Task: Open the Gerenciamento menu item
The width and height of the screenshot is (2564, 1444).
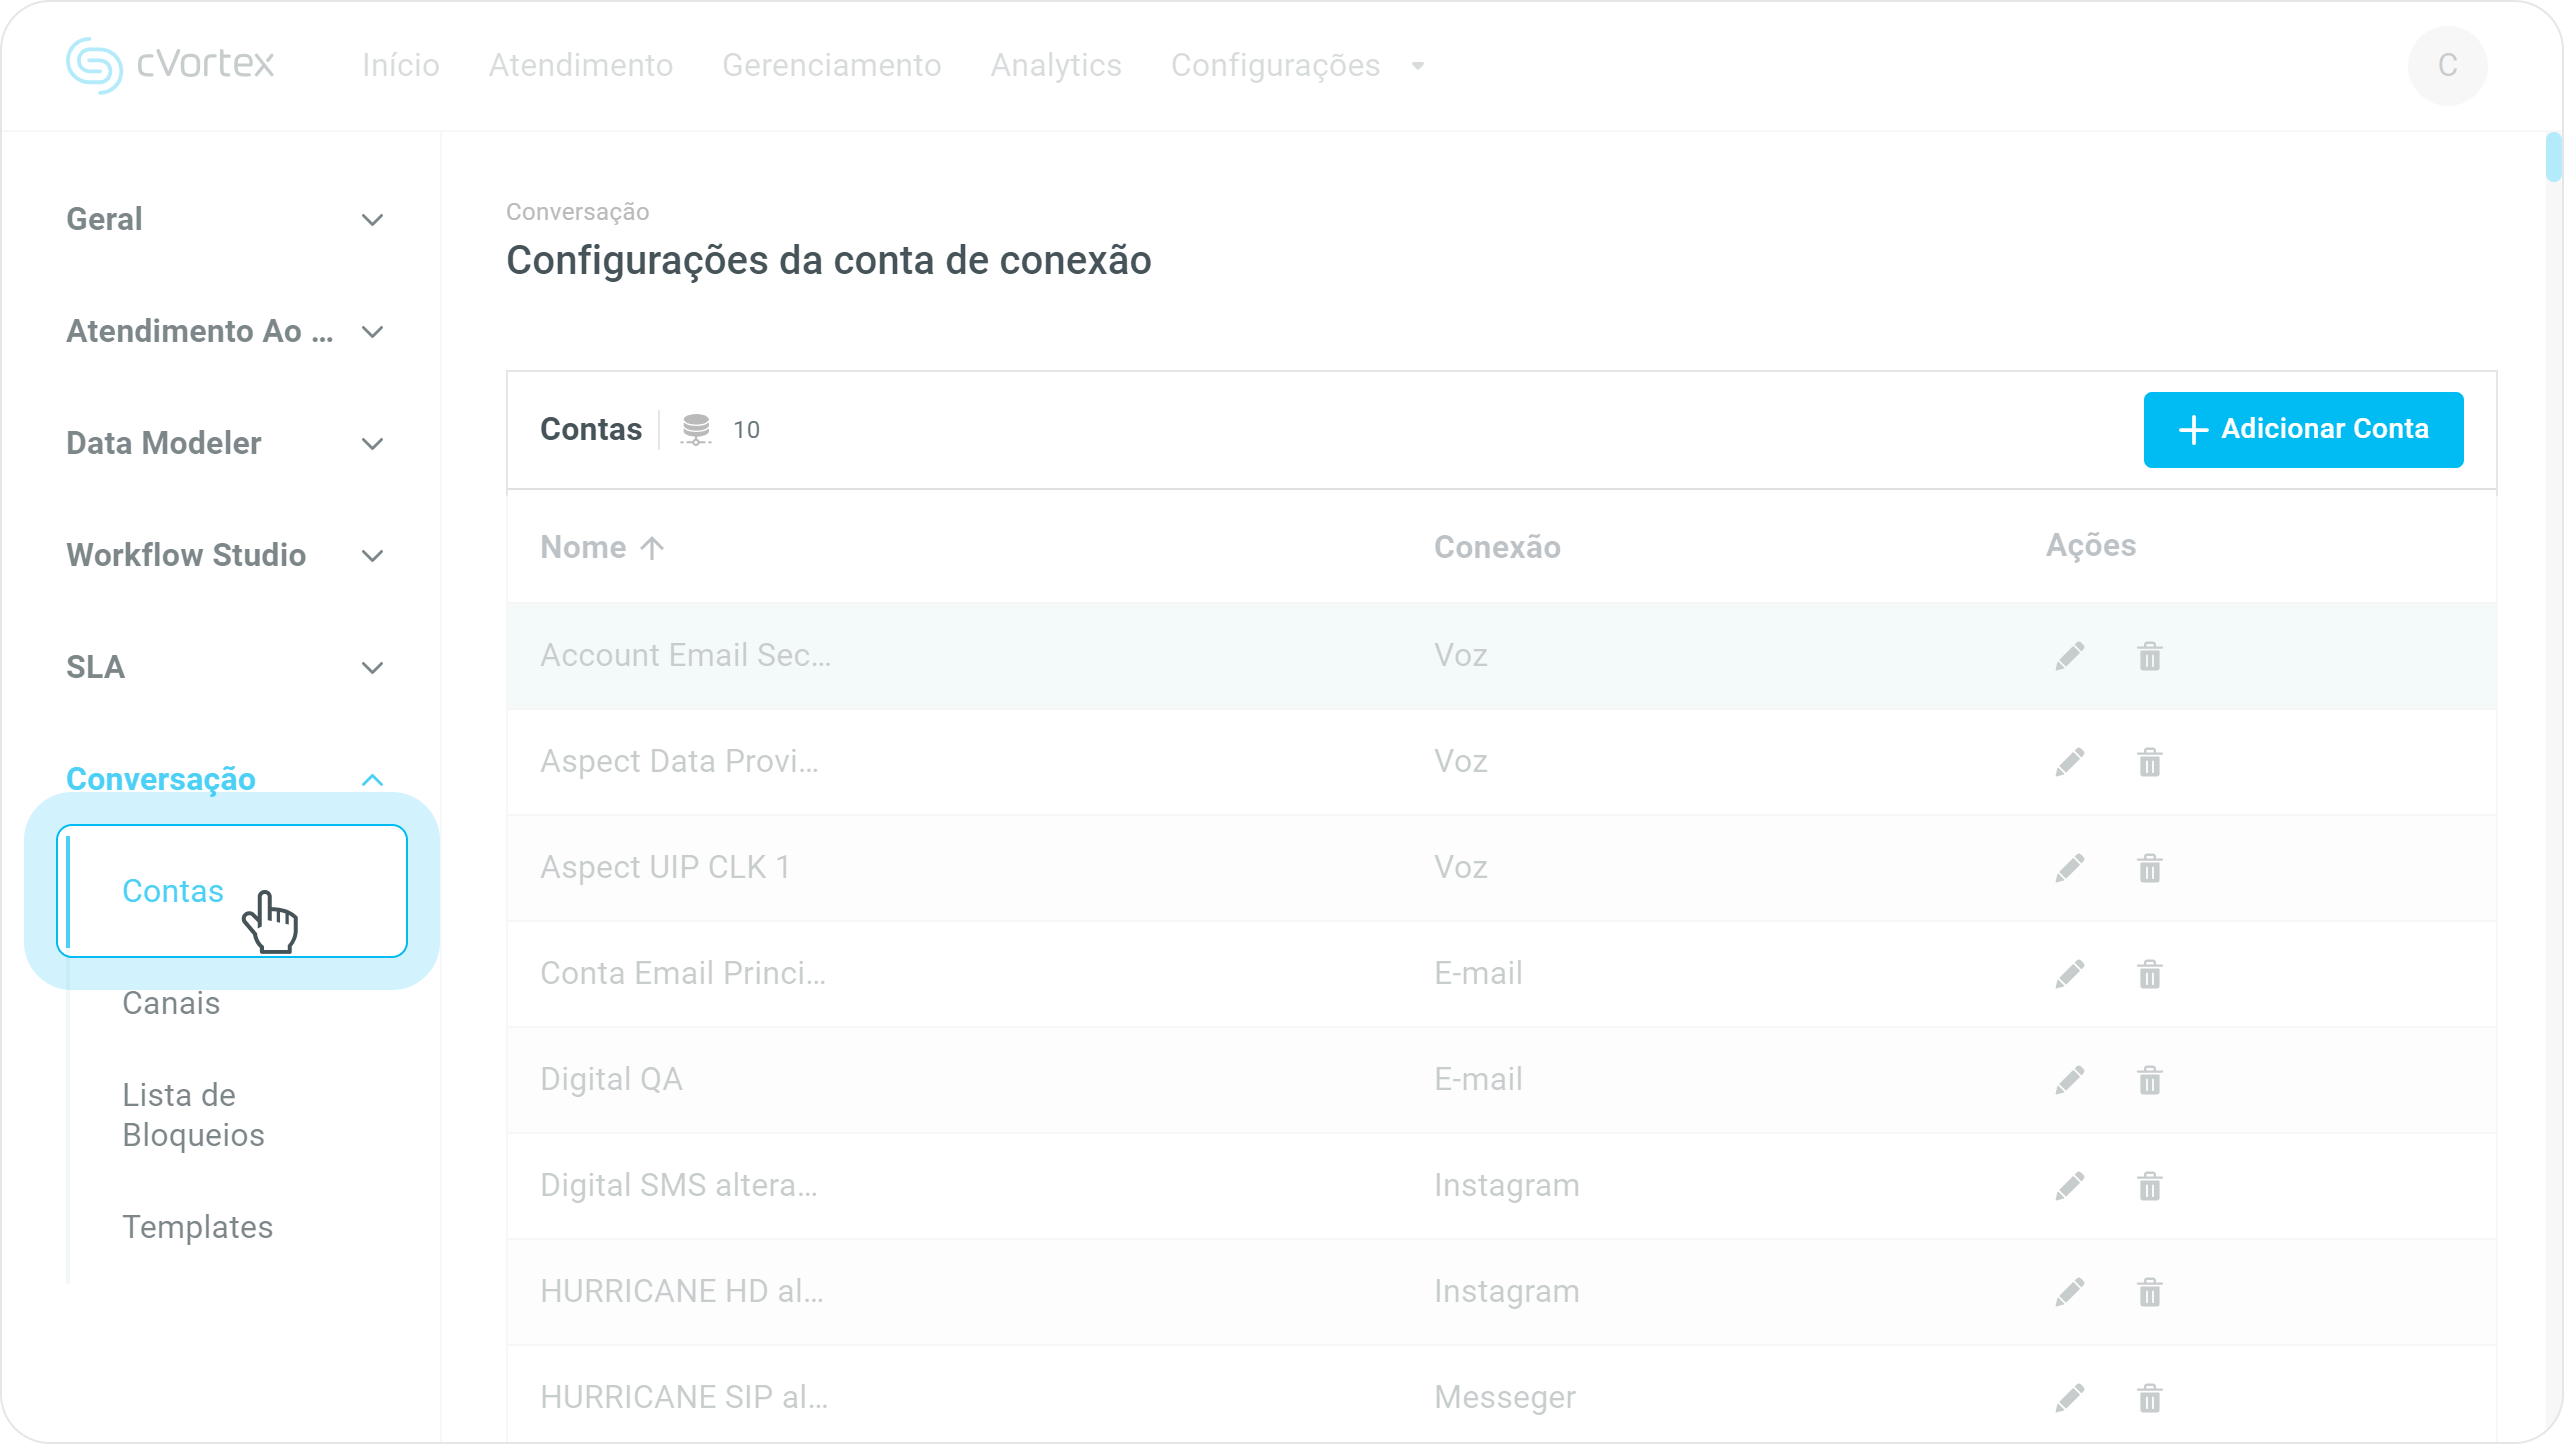Action: click(831, 66)
